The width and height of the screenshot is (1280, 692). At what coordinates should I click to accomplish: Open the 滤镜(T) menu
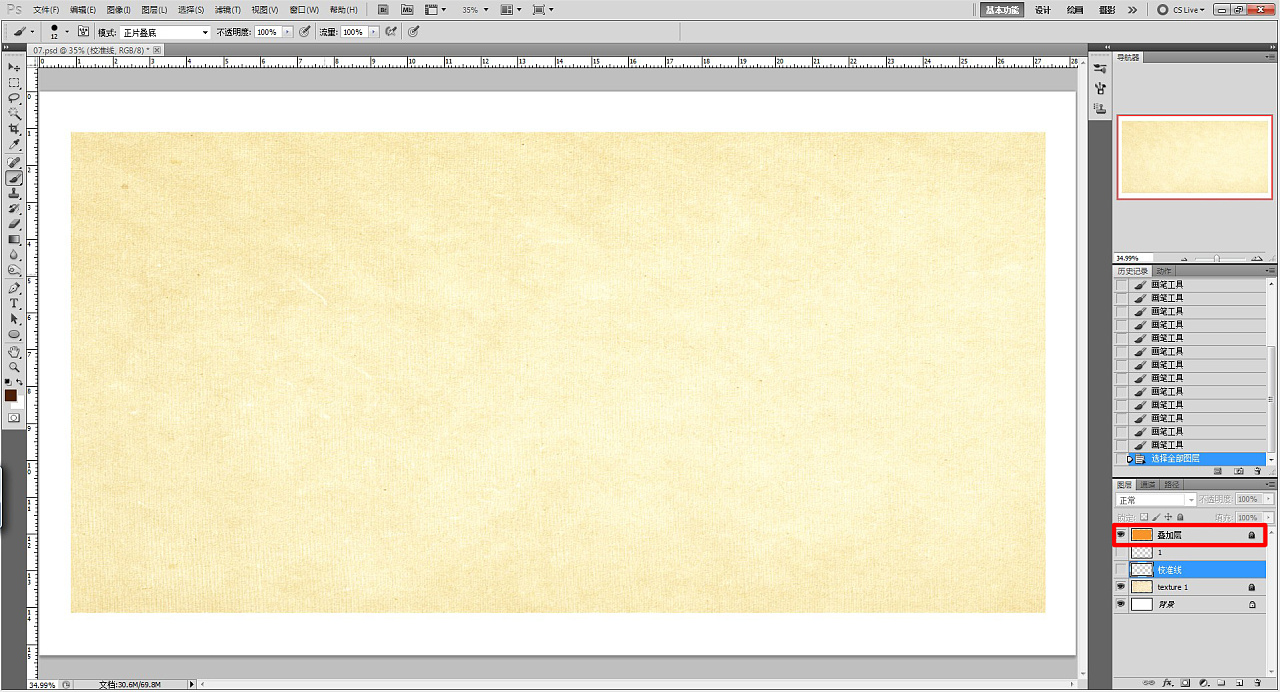(x=228, y=10)
